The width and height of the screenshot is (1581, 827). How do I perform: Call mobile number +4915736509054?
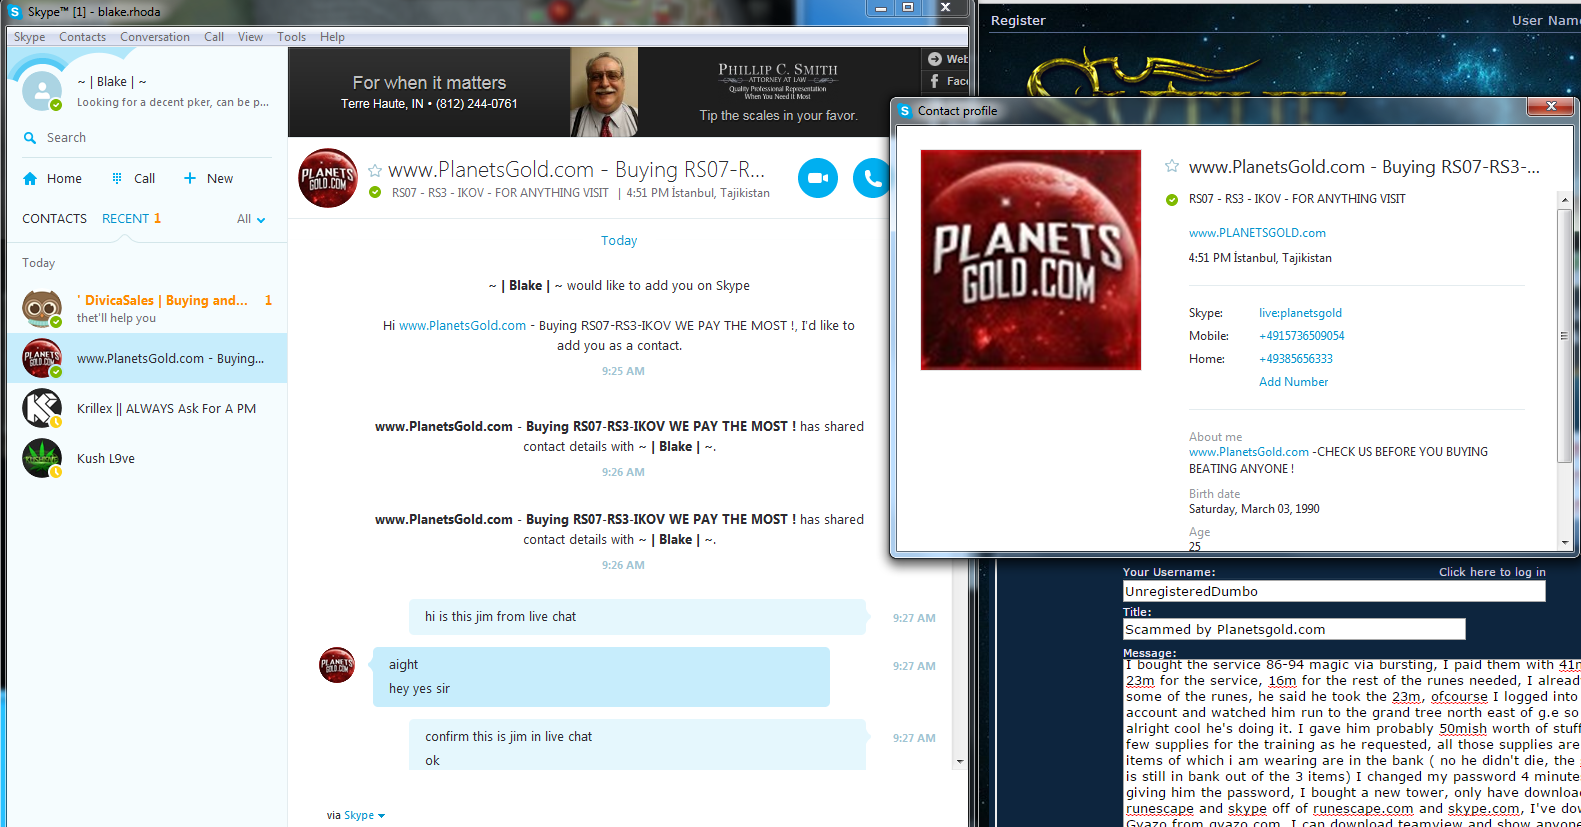pos(1302,336)
